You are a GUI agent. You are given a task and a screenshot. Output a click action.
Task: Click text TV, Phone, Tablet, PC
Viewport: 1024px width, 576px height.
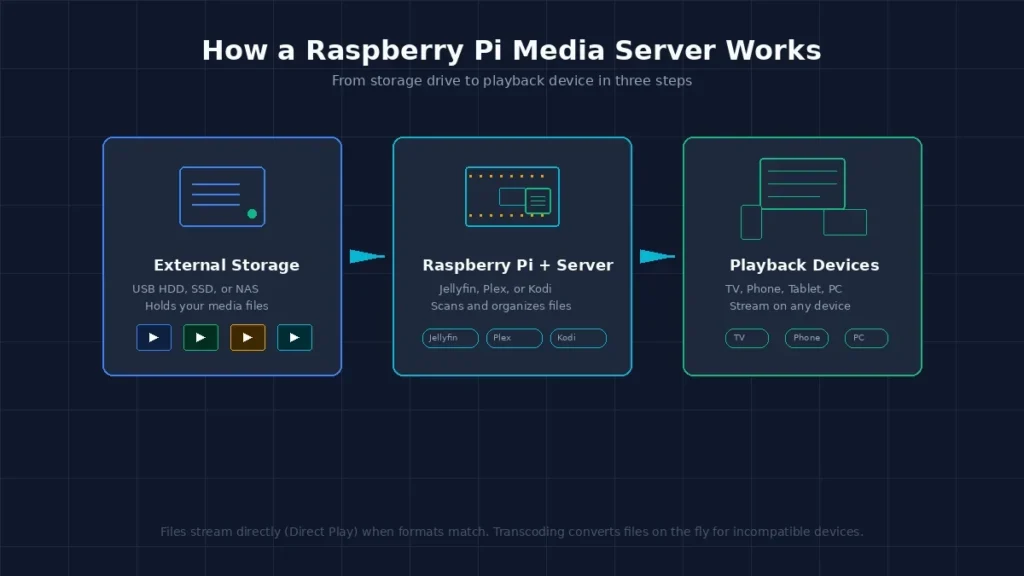(784, 289)
